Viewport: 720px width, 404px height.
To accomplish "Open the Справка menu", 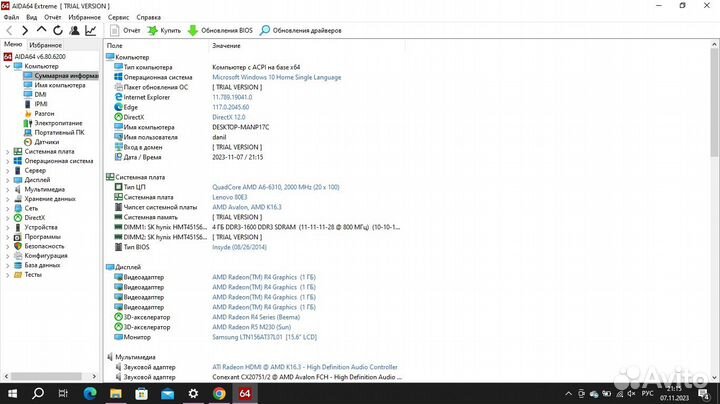I will coord(148,17).
